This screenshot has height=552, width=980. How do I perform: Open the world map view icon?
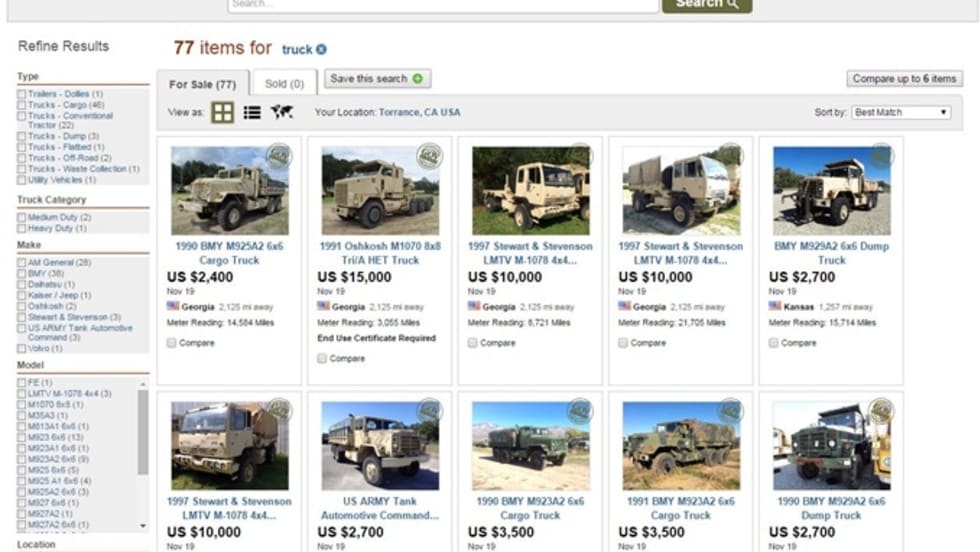[282, 112]
